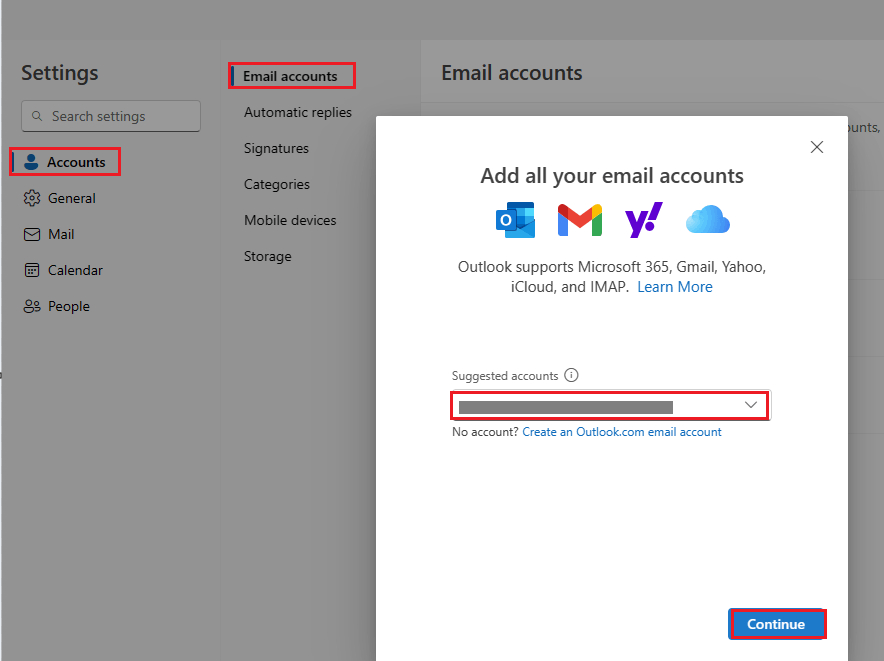This screenshot has height=661, width=884.
Task: Click the Suggested accounts label
Action: [505, 376]
